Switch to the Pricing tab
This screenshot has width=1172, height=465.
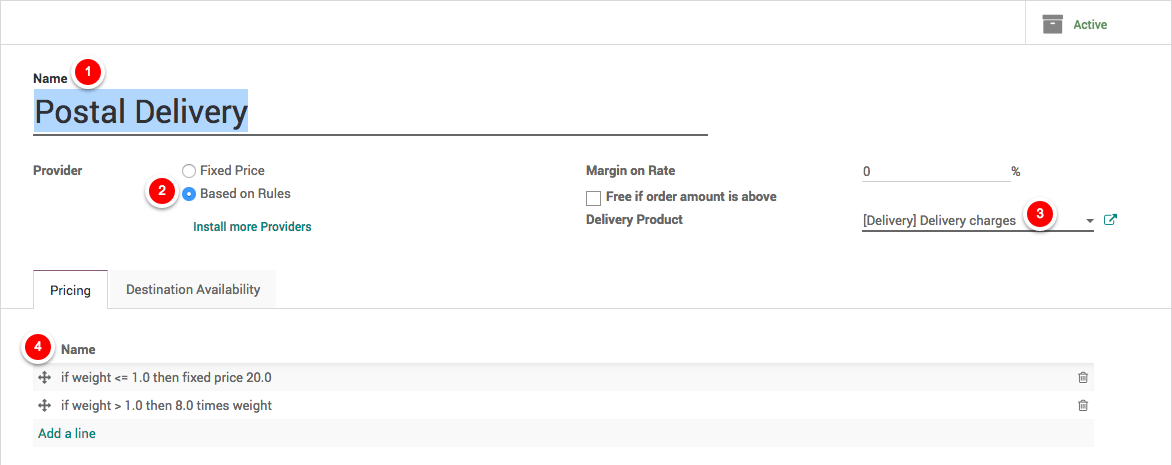(71, 290)
